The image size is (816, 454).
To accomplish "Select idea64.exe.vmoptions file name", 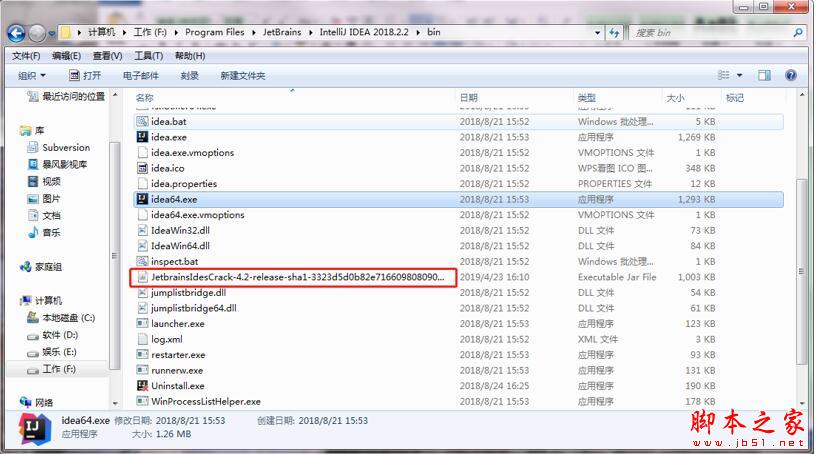I will pos(198,215).
